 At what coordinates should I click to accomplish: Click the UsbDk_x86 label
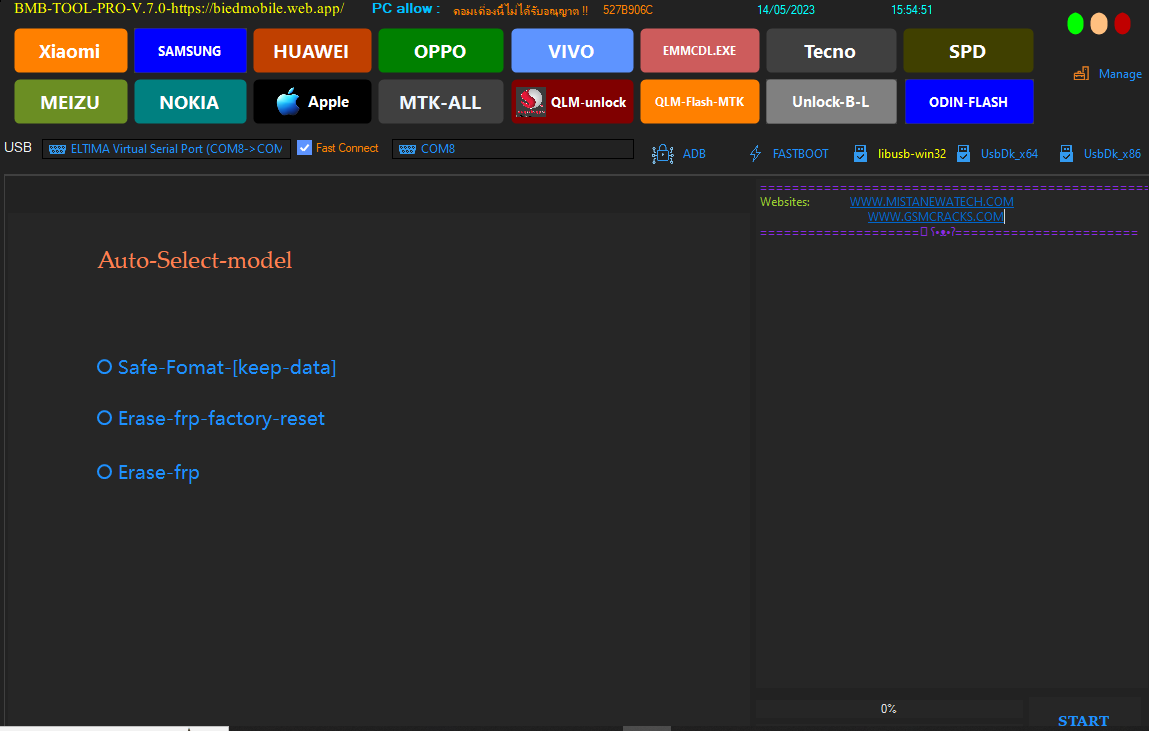coord(1112,154)
